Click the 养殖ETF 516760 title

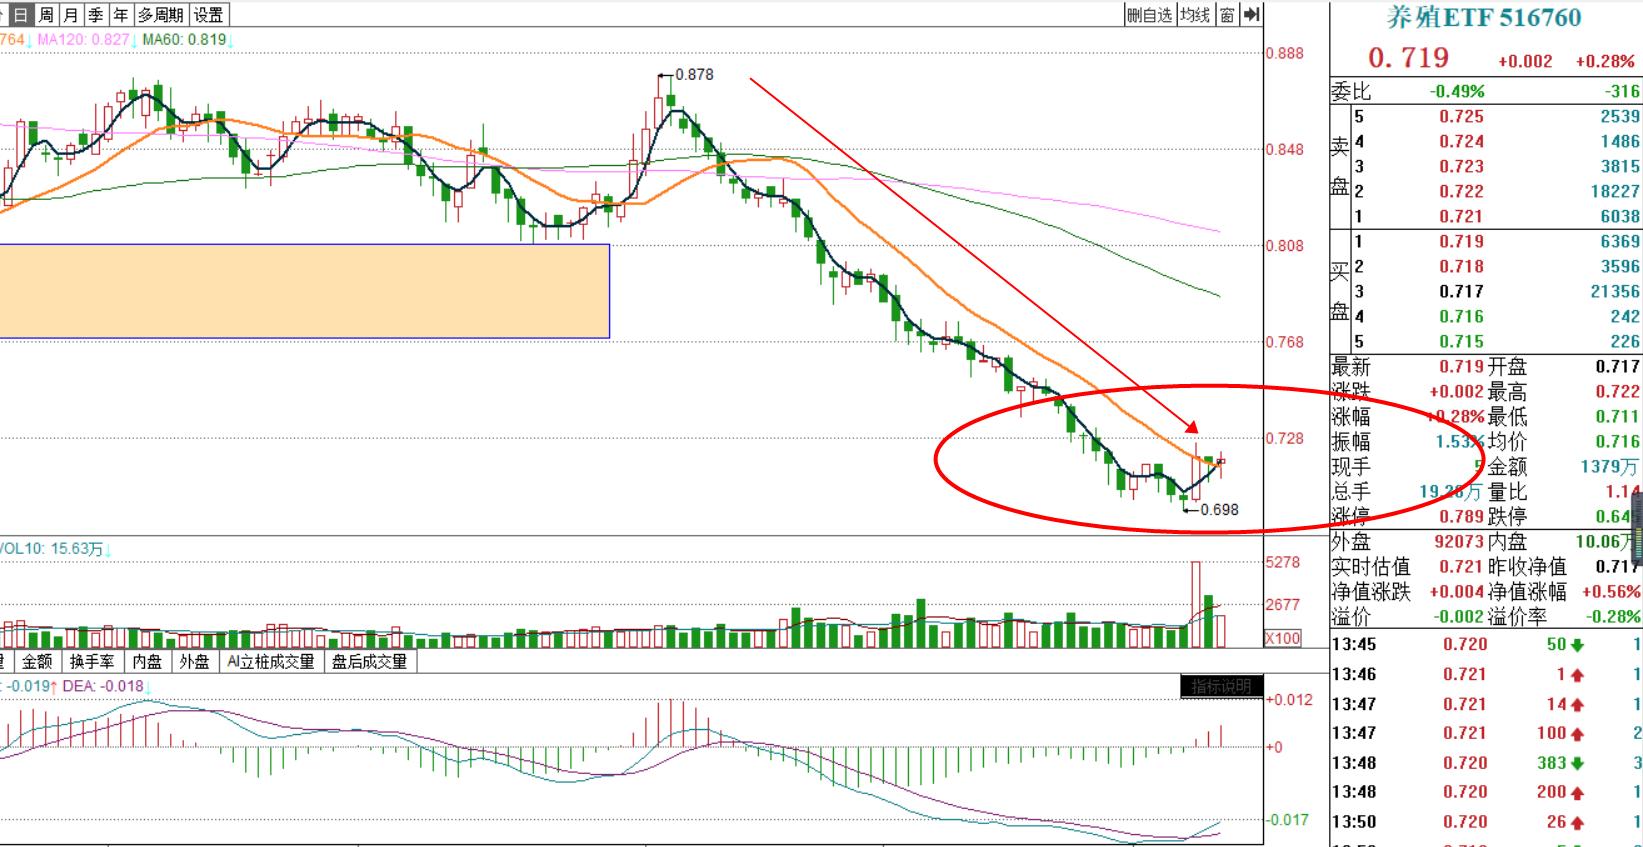pos(1484,18)
